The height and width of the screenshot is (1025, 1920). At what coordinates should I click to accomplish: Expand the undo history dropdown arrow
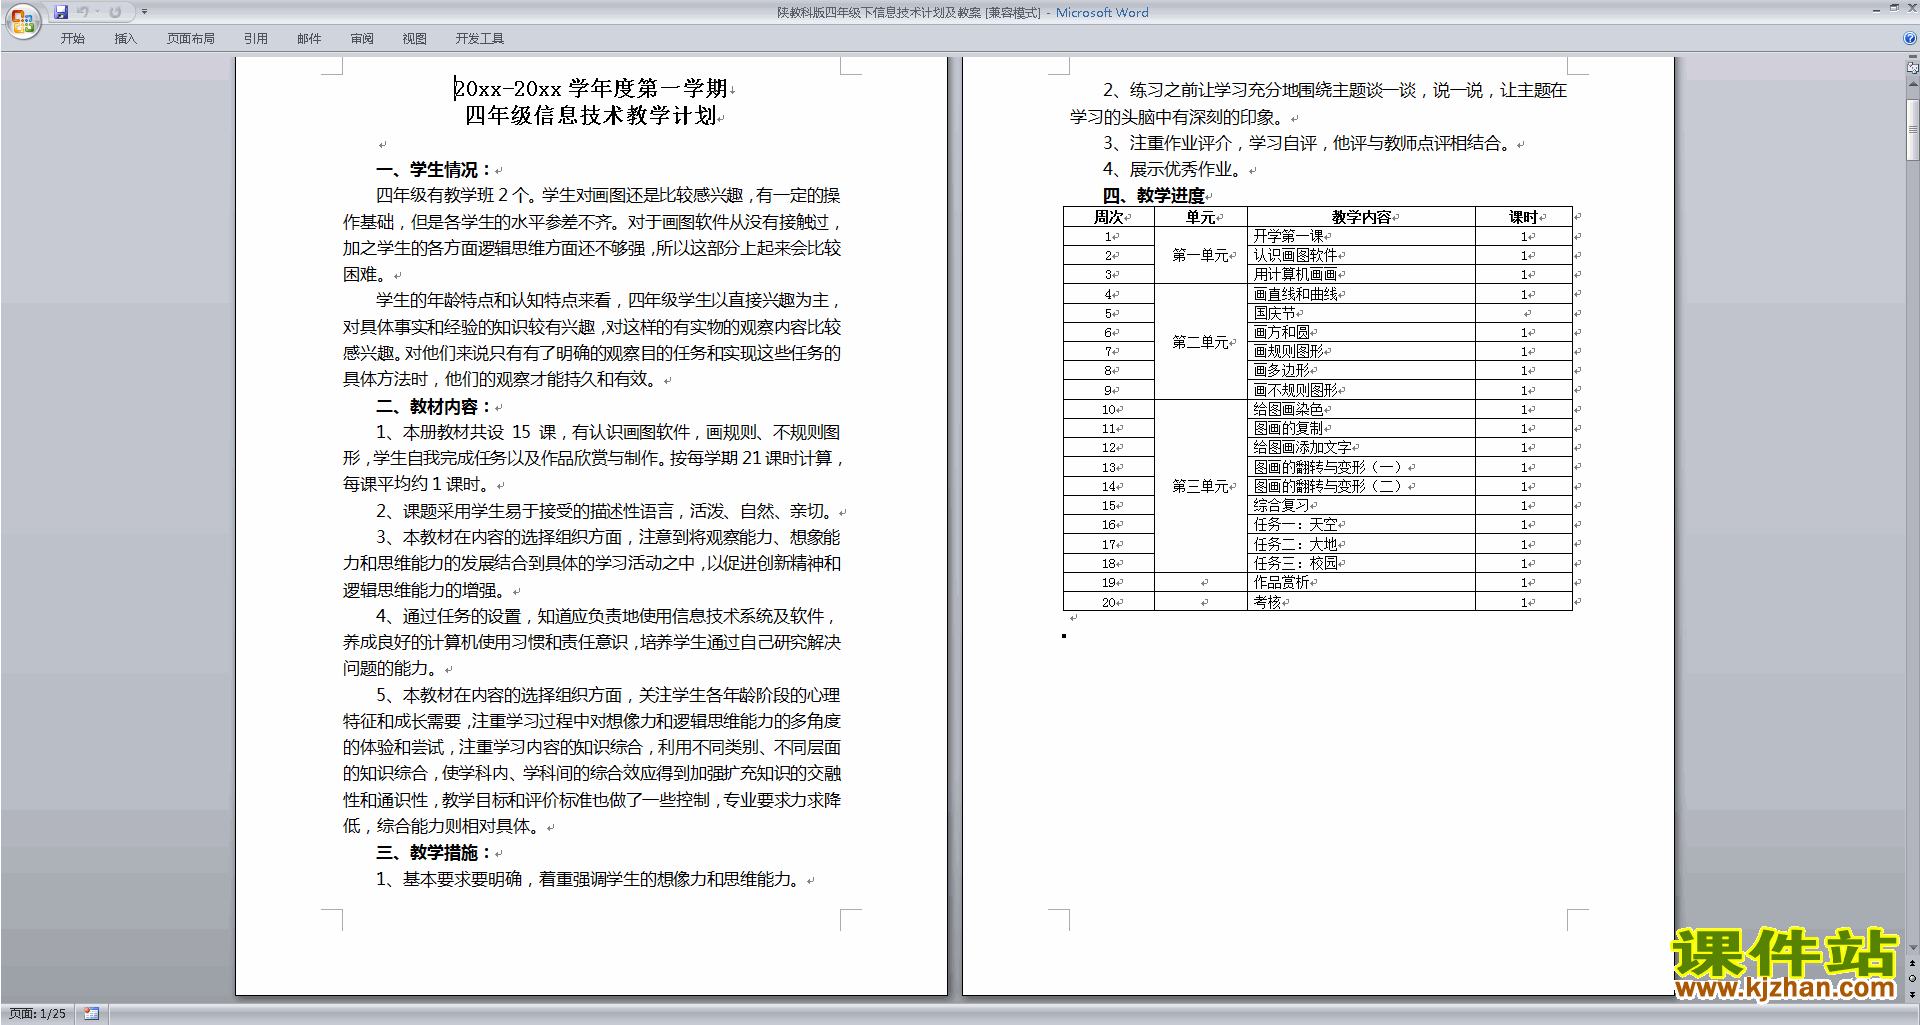(x=97, y=12)
